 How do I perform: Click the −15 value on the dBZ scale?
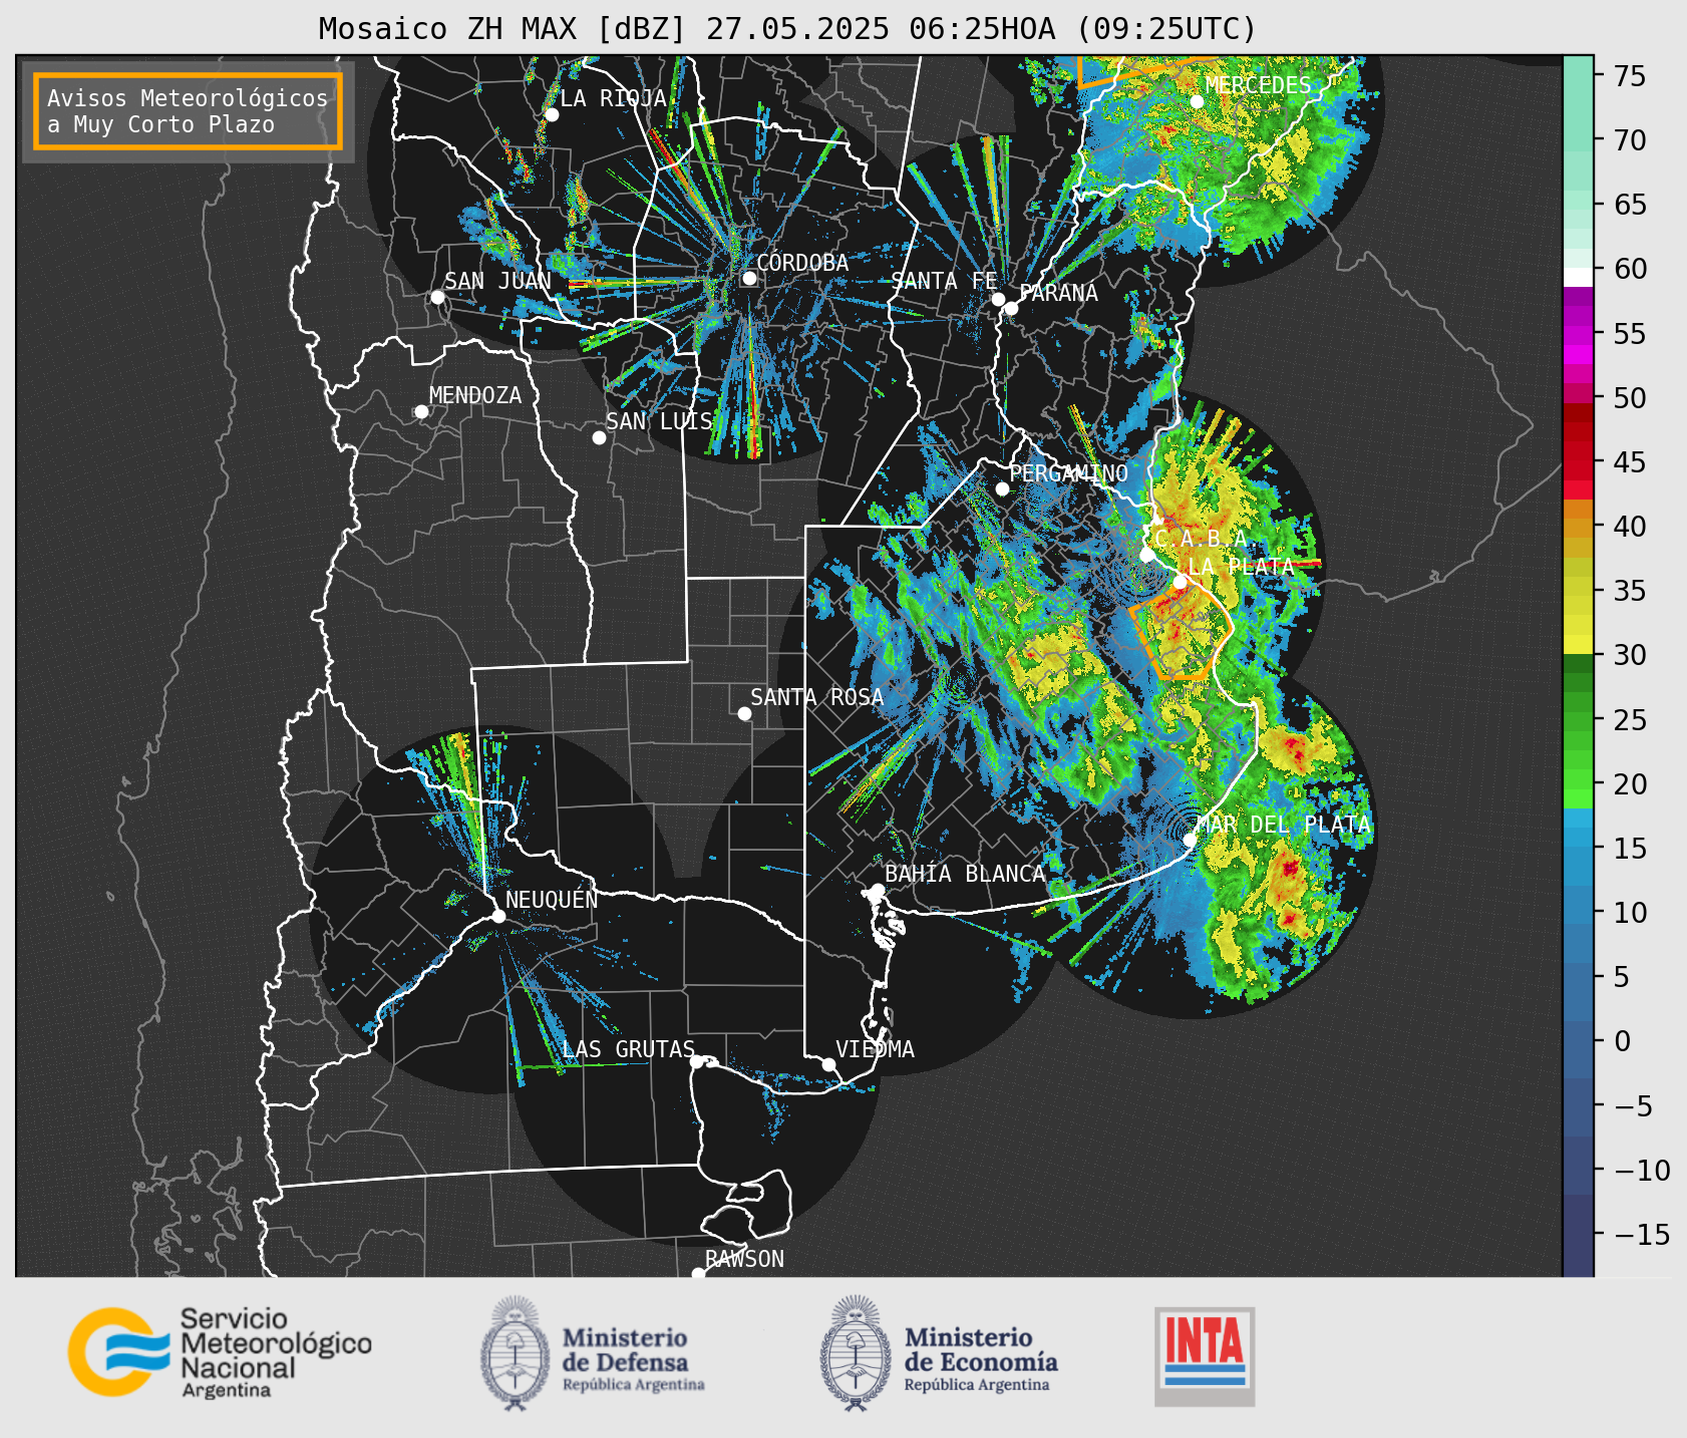click(1642, 1234)
